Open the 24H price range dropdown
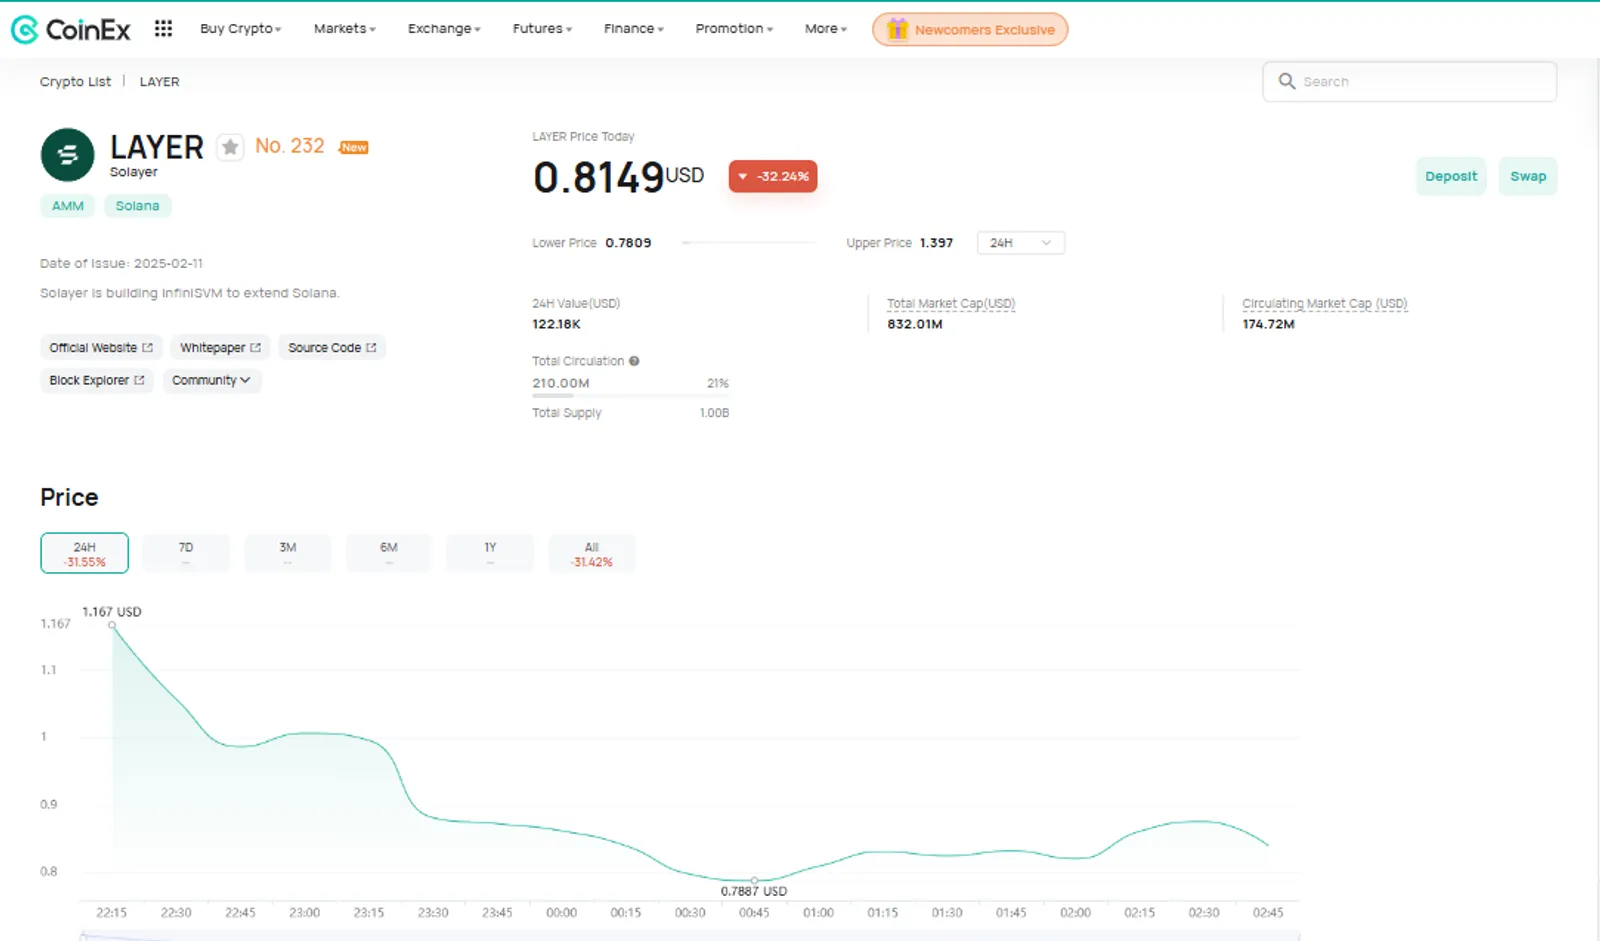 (1020, 243)
